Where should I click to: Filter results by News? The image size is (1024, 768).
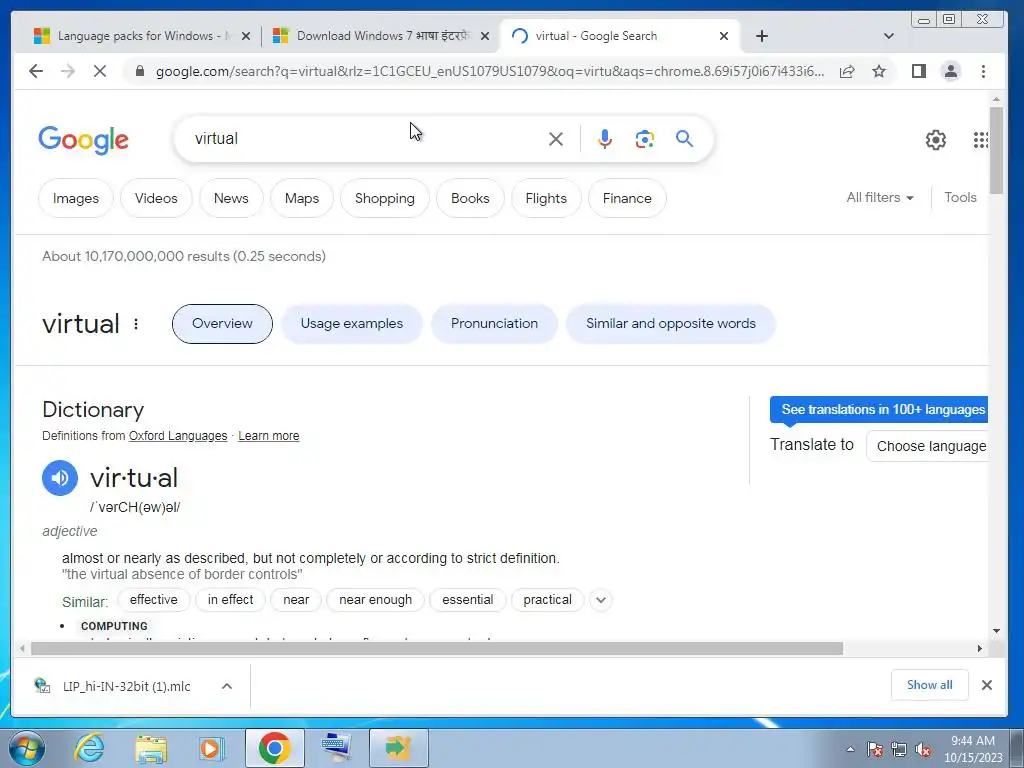(x=231, y=198)
